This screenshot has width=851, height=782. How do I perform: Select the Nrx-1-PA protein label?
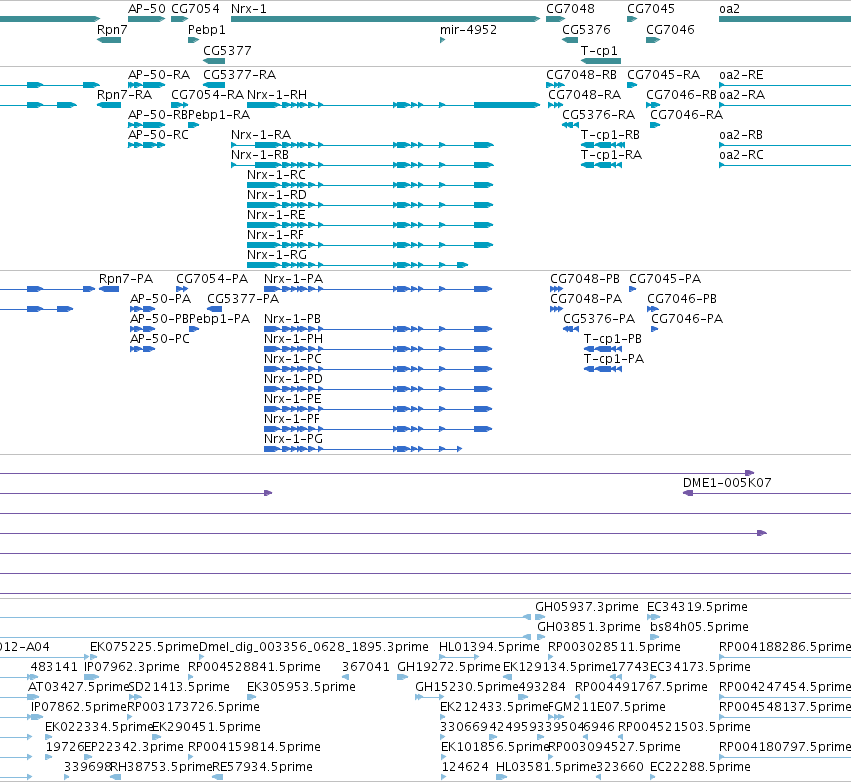point(293,278)
